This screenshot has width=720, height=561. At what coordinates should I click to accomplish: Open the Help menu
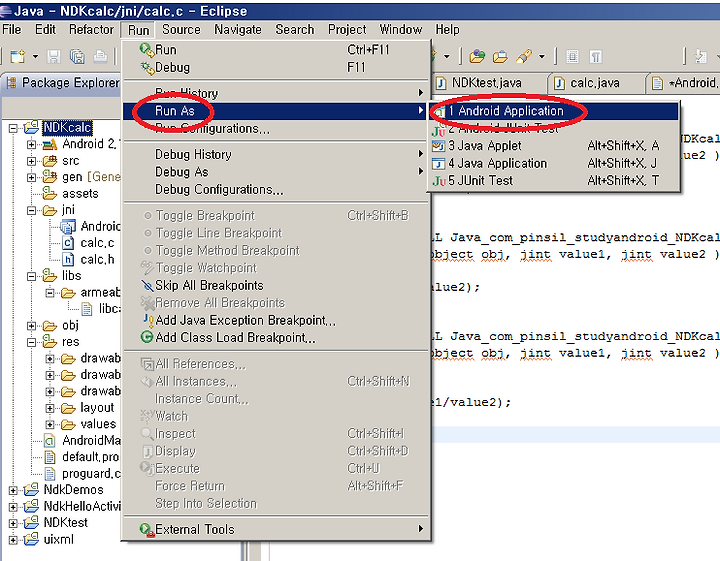click(447, 29)
